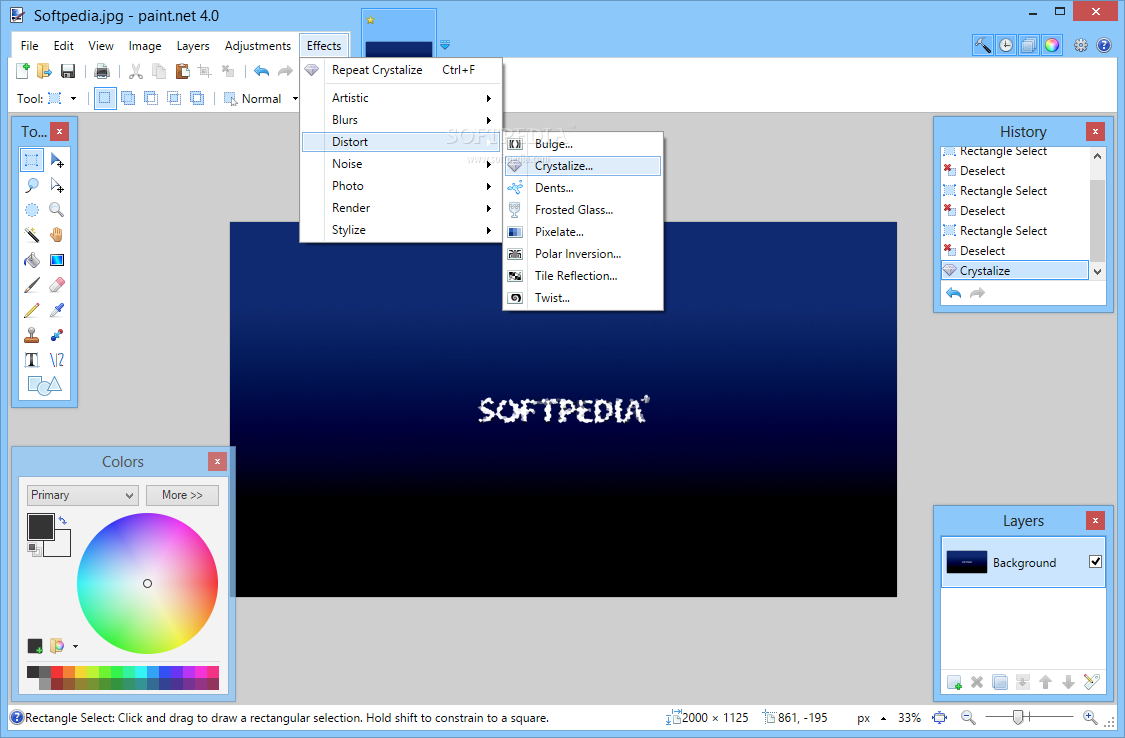Screen dimensions: 1125x738
Task: Click History panel scroll down arrow
Action: point(1097,272)
